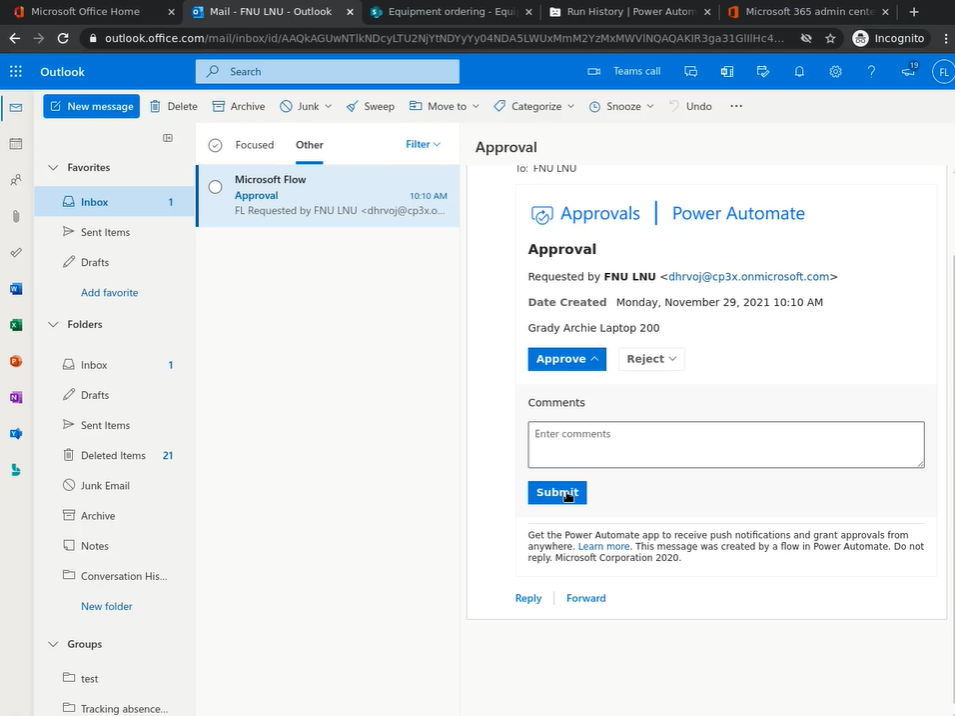
Task: Collapse the Folders section
Action: 53,325
